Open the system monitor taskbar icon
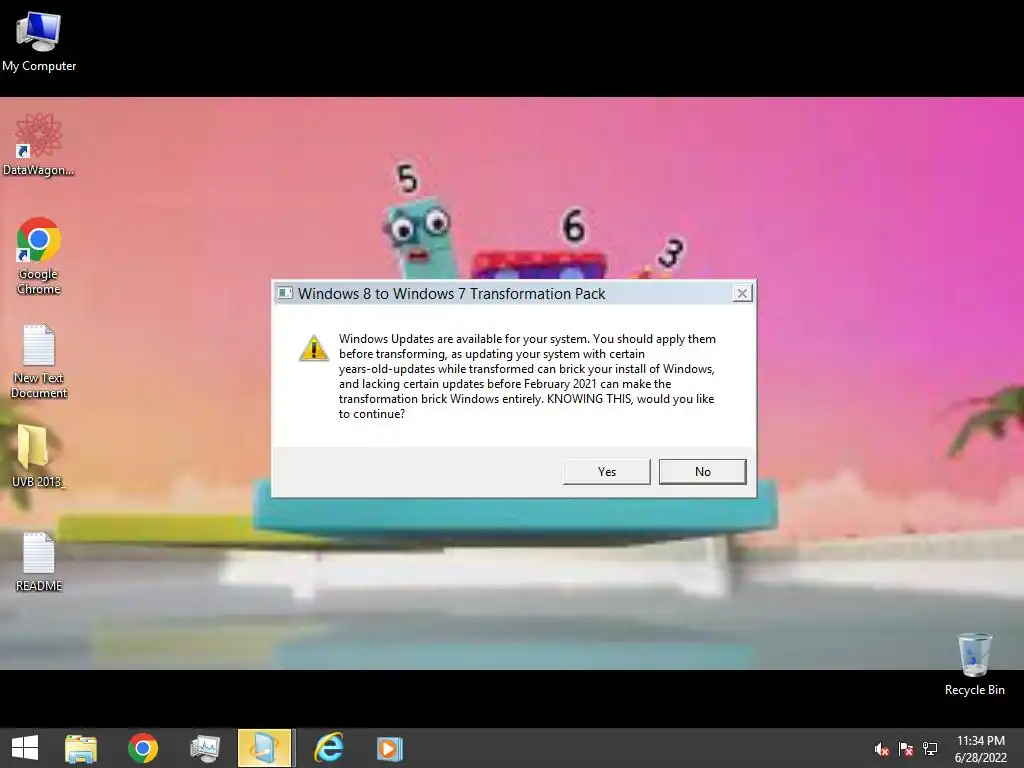The width and height of the screenshot is (1024, 768). [204, 748]
